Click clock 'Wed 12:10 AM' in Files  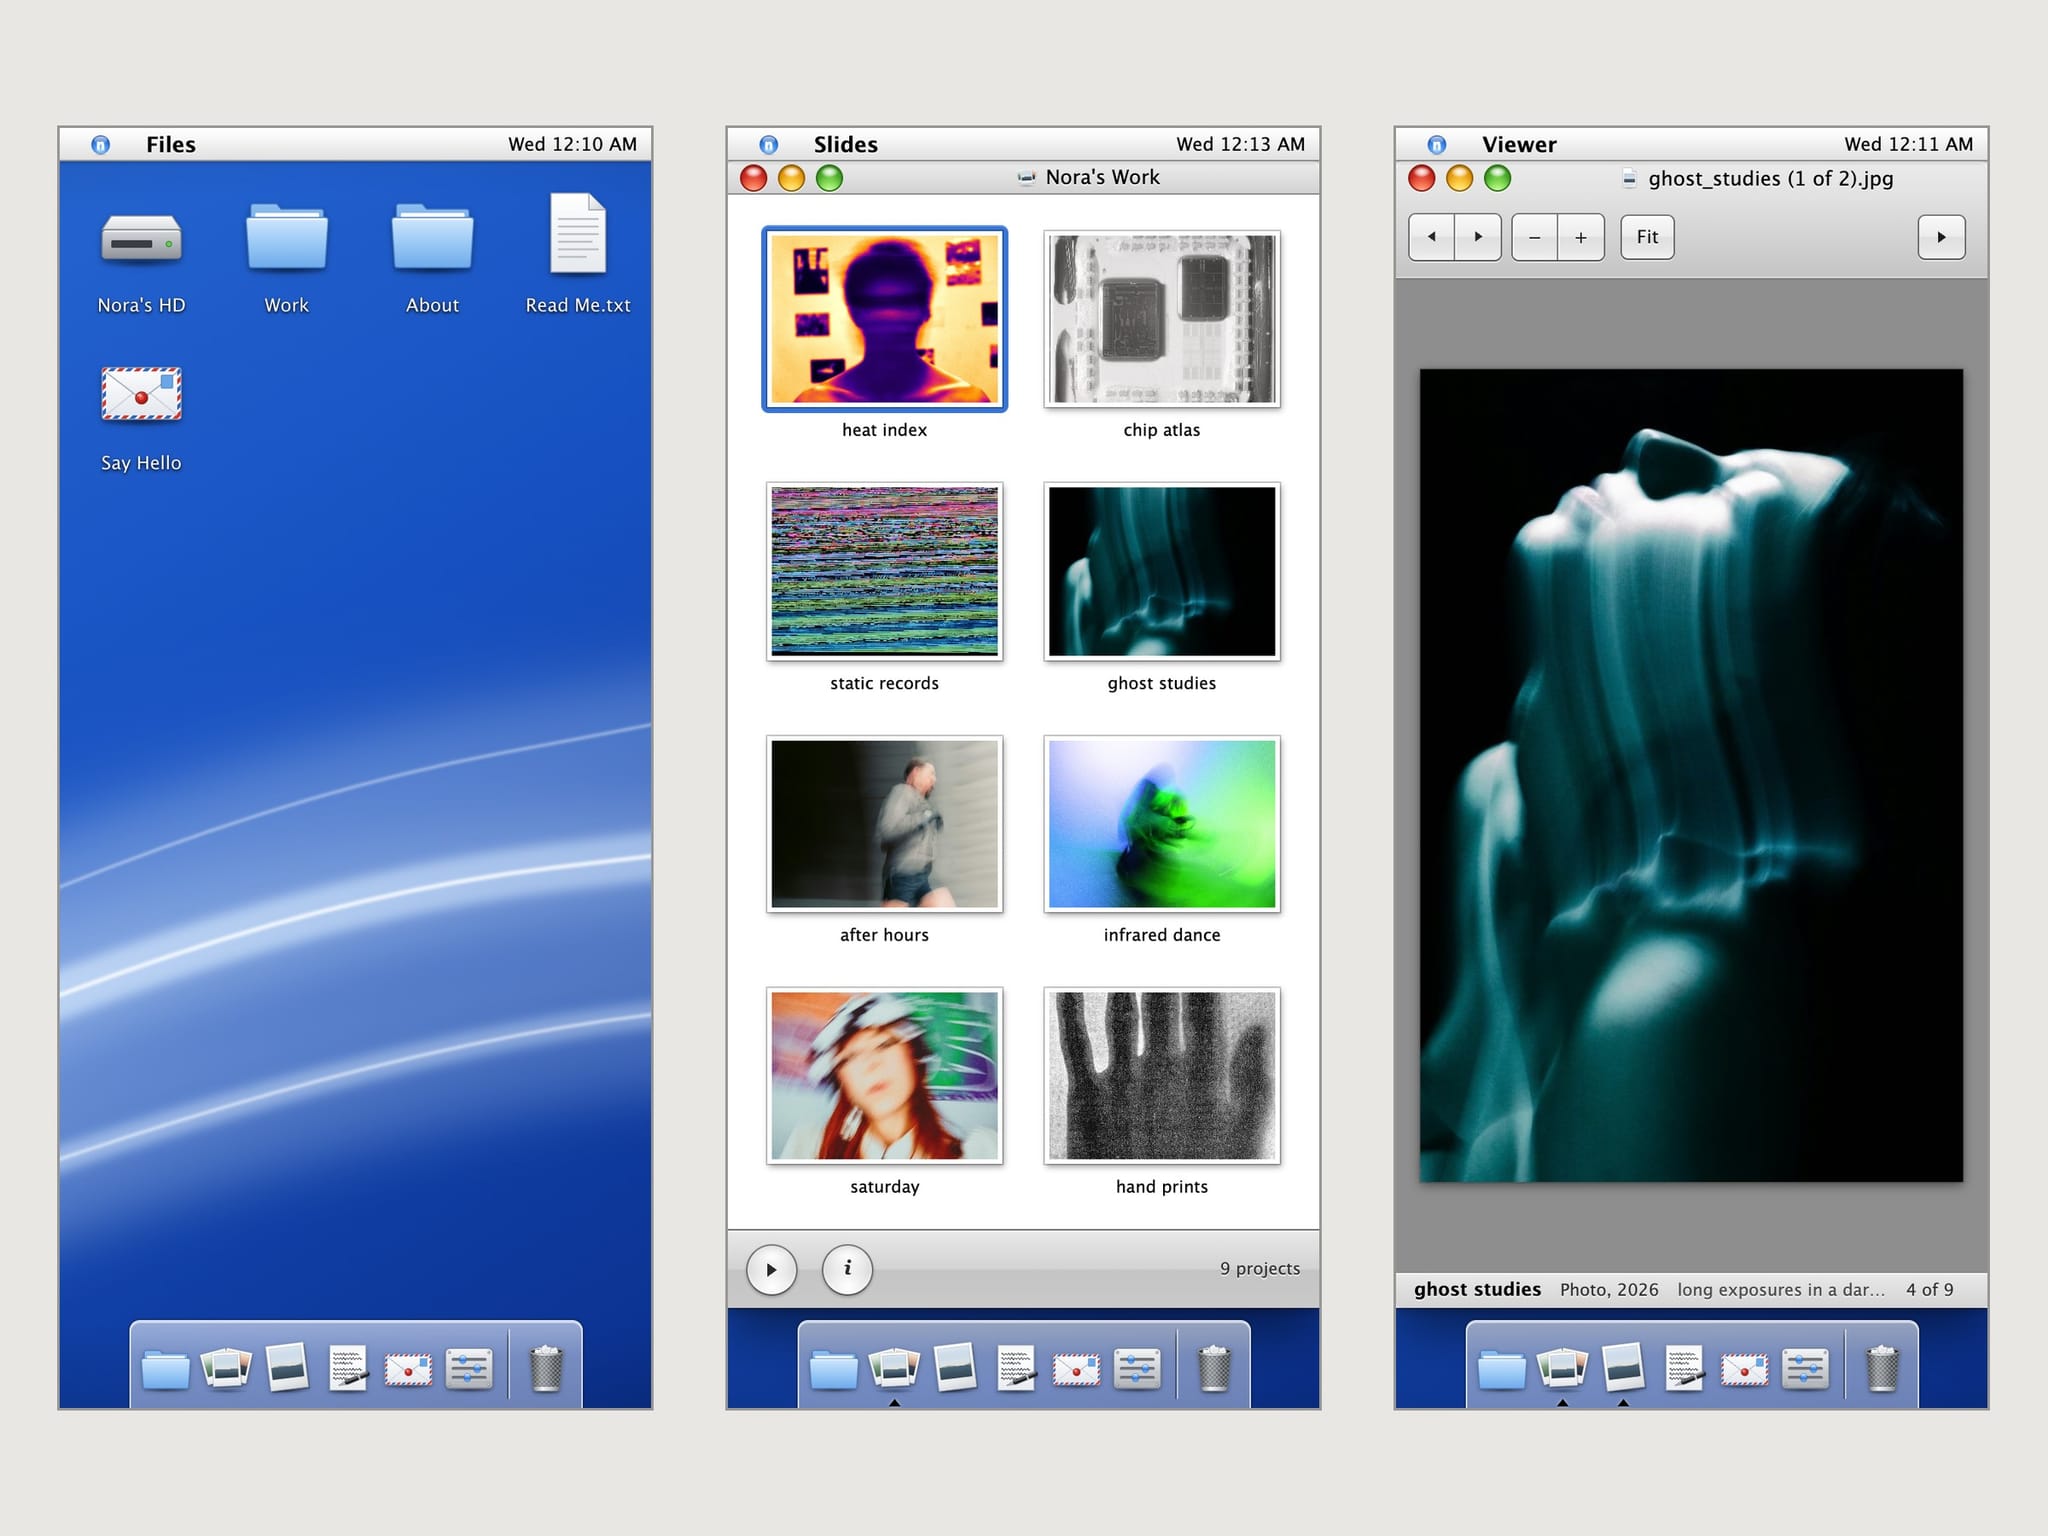[x=572, y=144]
